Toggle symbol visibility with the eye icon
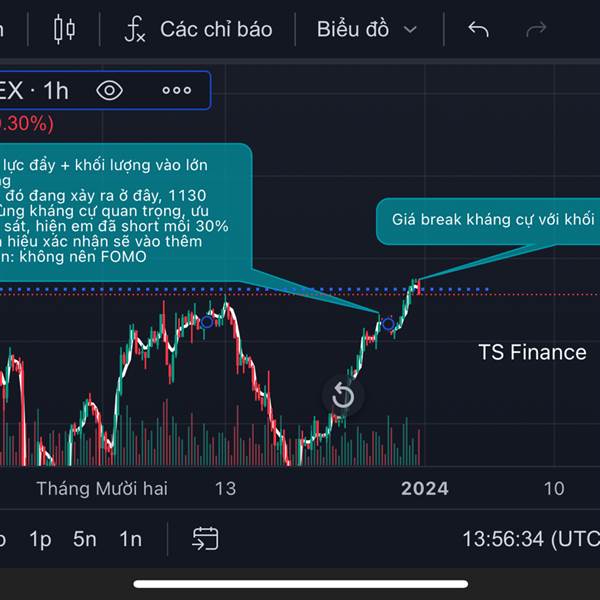Image resolution: width=600 pixels, height=600 pixels. pyautogui.click(x=109, y=90)
